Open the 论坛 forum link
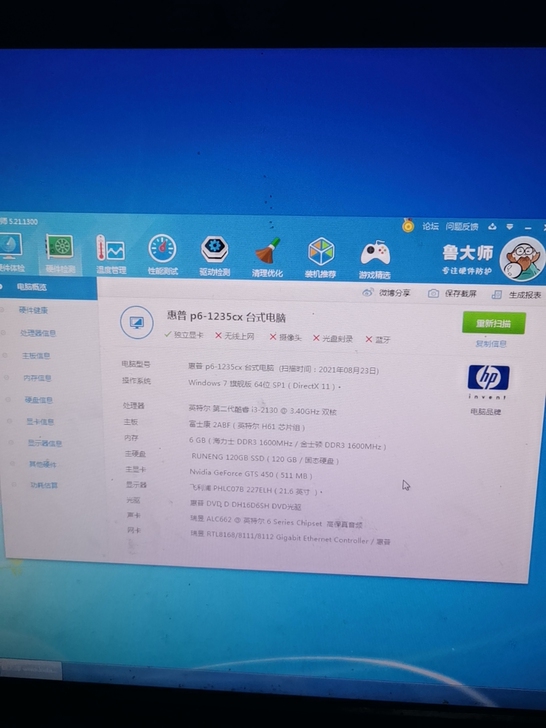Viewport: 546px width, 728px height. click(430, 226)
